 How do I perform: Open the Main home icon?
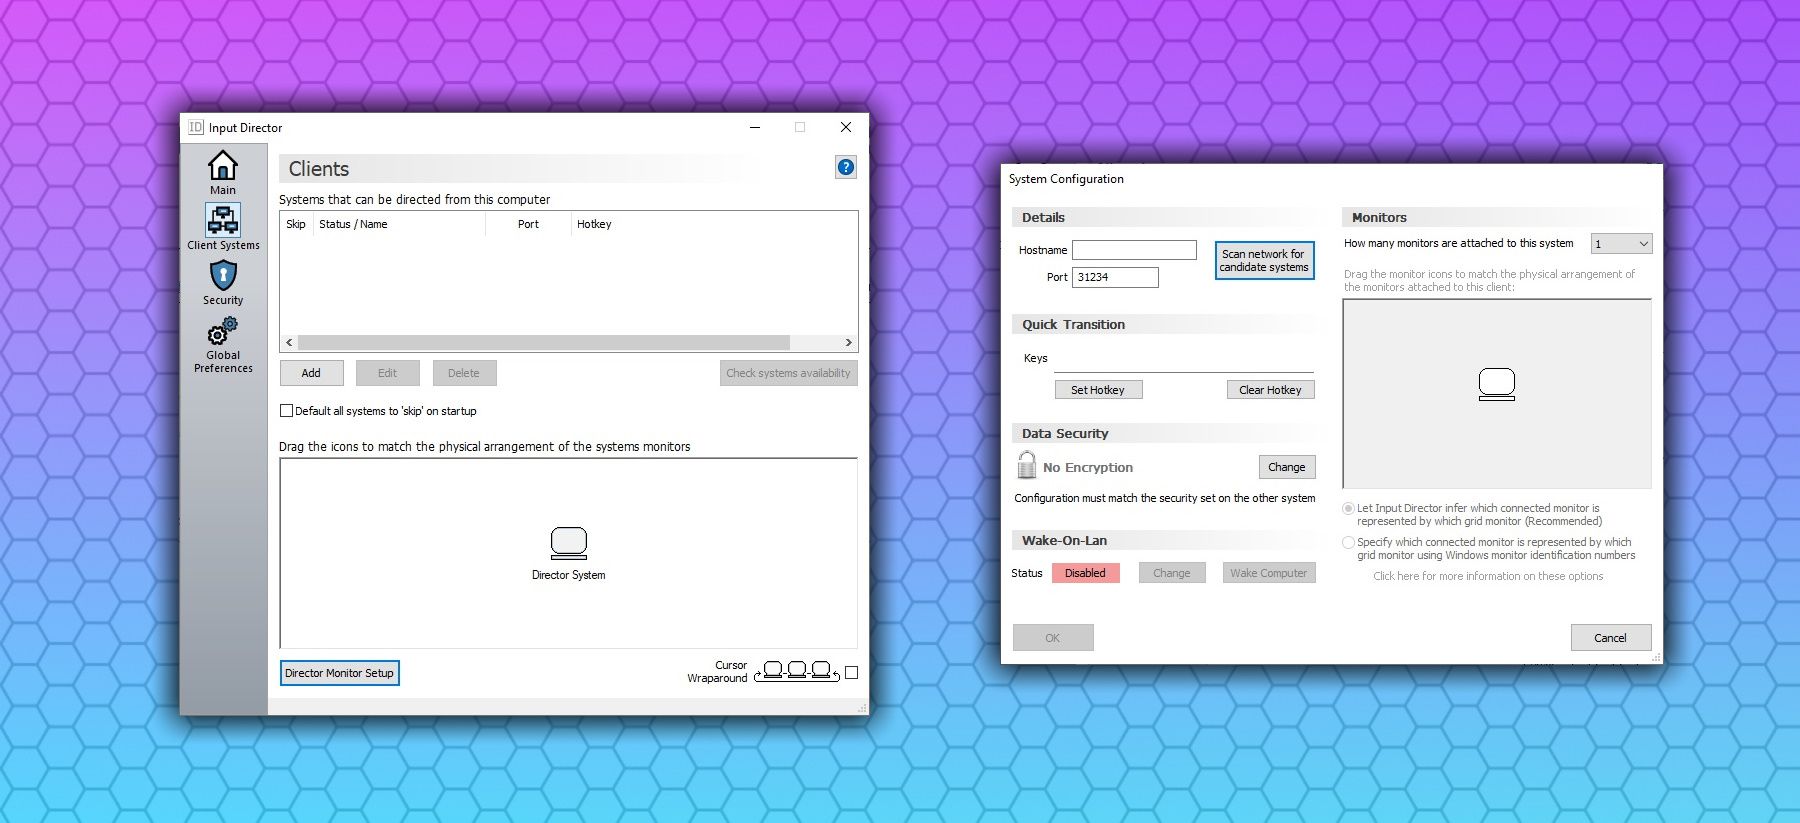[222, 165]
